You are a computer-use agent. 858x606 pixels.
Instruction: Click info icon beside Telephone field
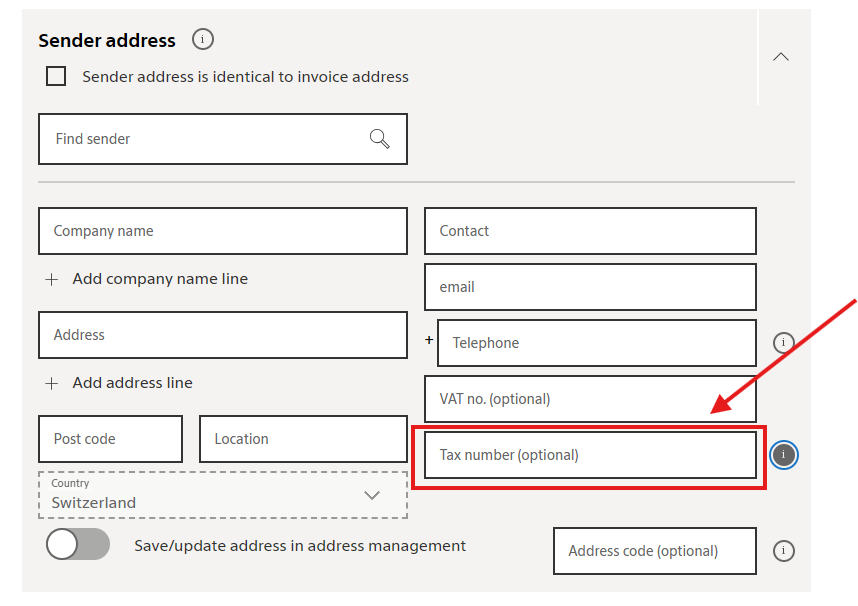tap(783, 343)
